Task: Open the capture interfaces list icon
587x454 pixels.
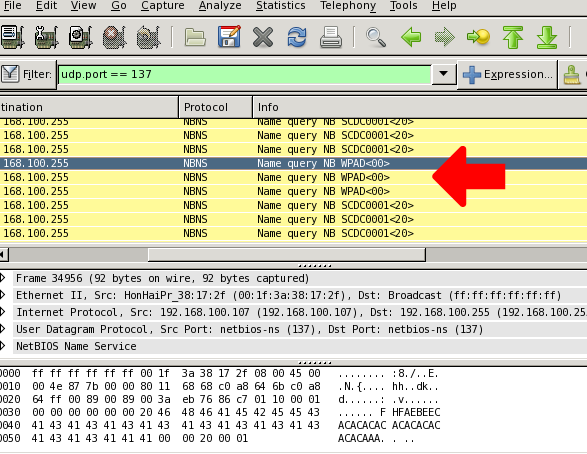Action: click(x=13, y=37)
